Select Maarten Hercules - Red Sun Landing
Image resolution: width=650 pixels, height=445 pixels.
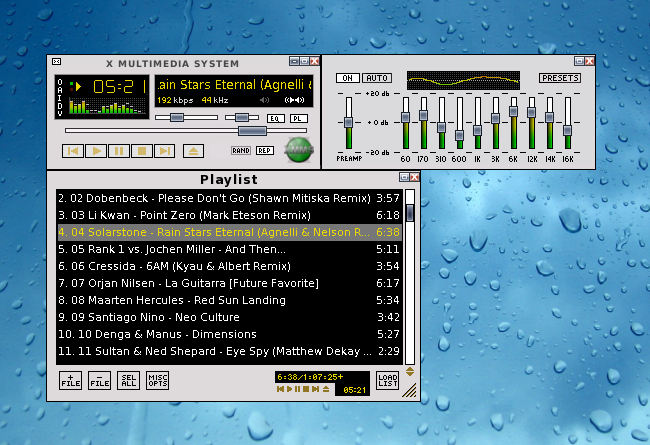coord(229,300)
